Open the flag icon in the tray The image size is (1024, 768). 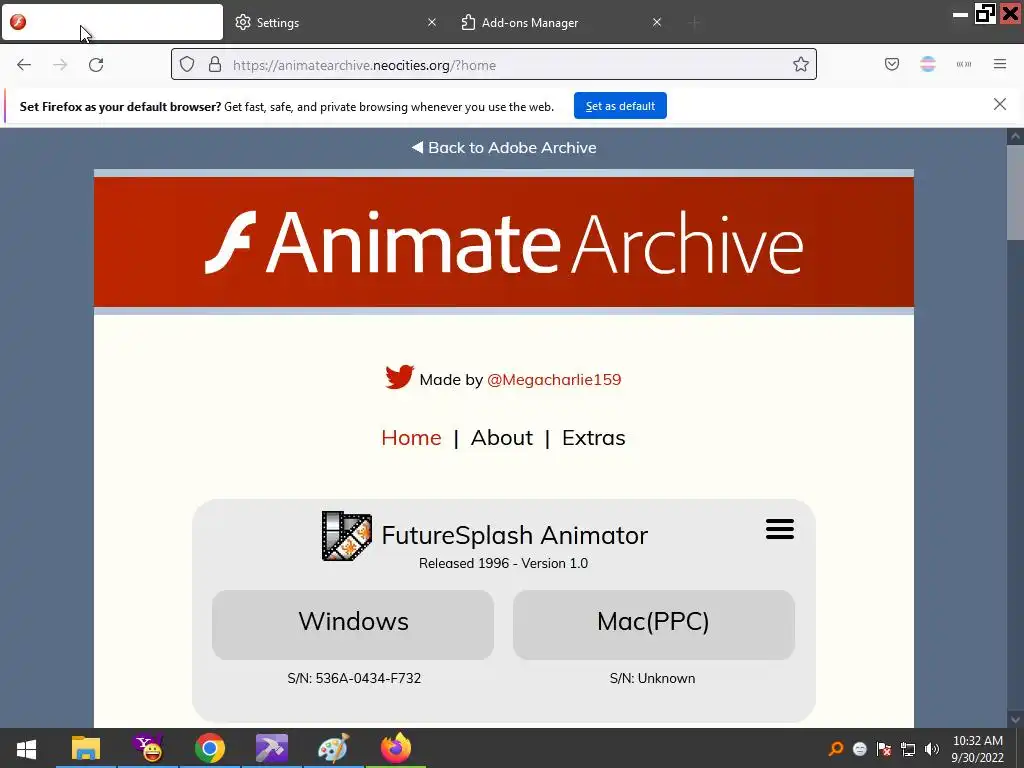tap(884, 749)
